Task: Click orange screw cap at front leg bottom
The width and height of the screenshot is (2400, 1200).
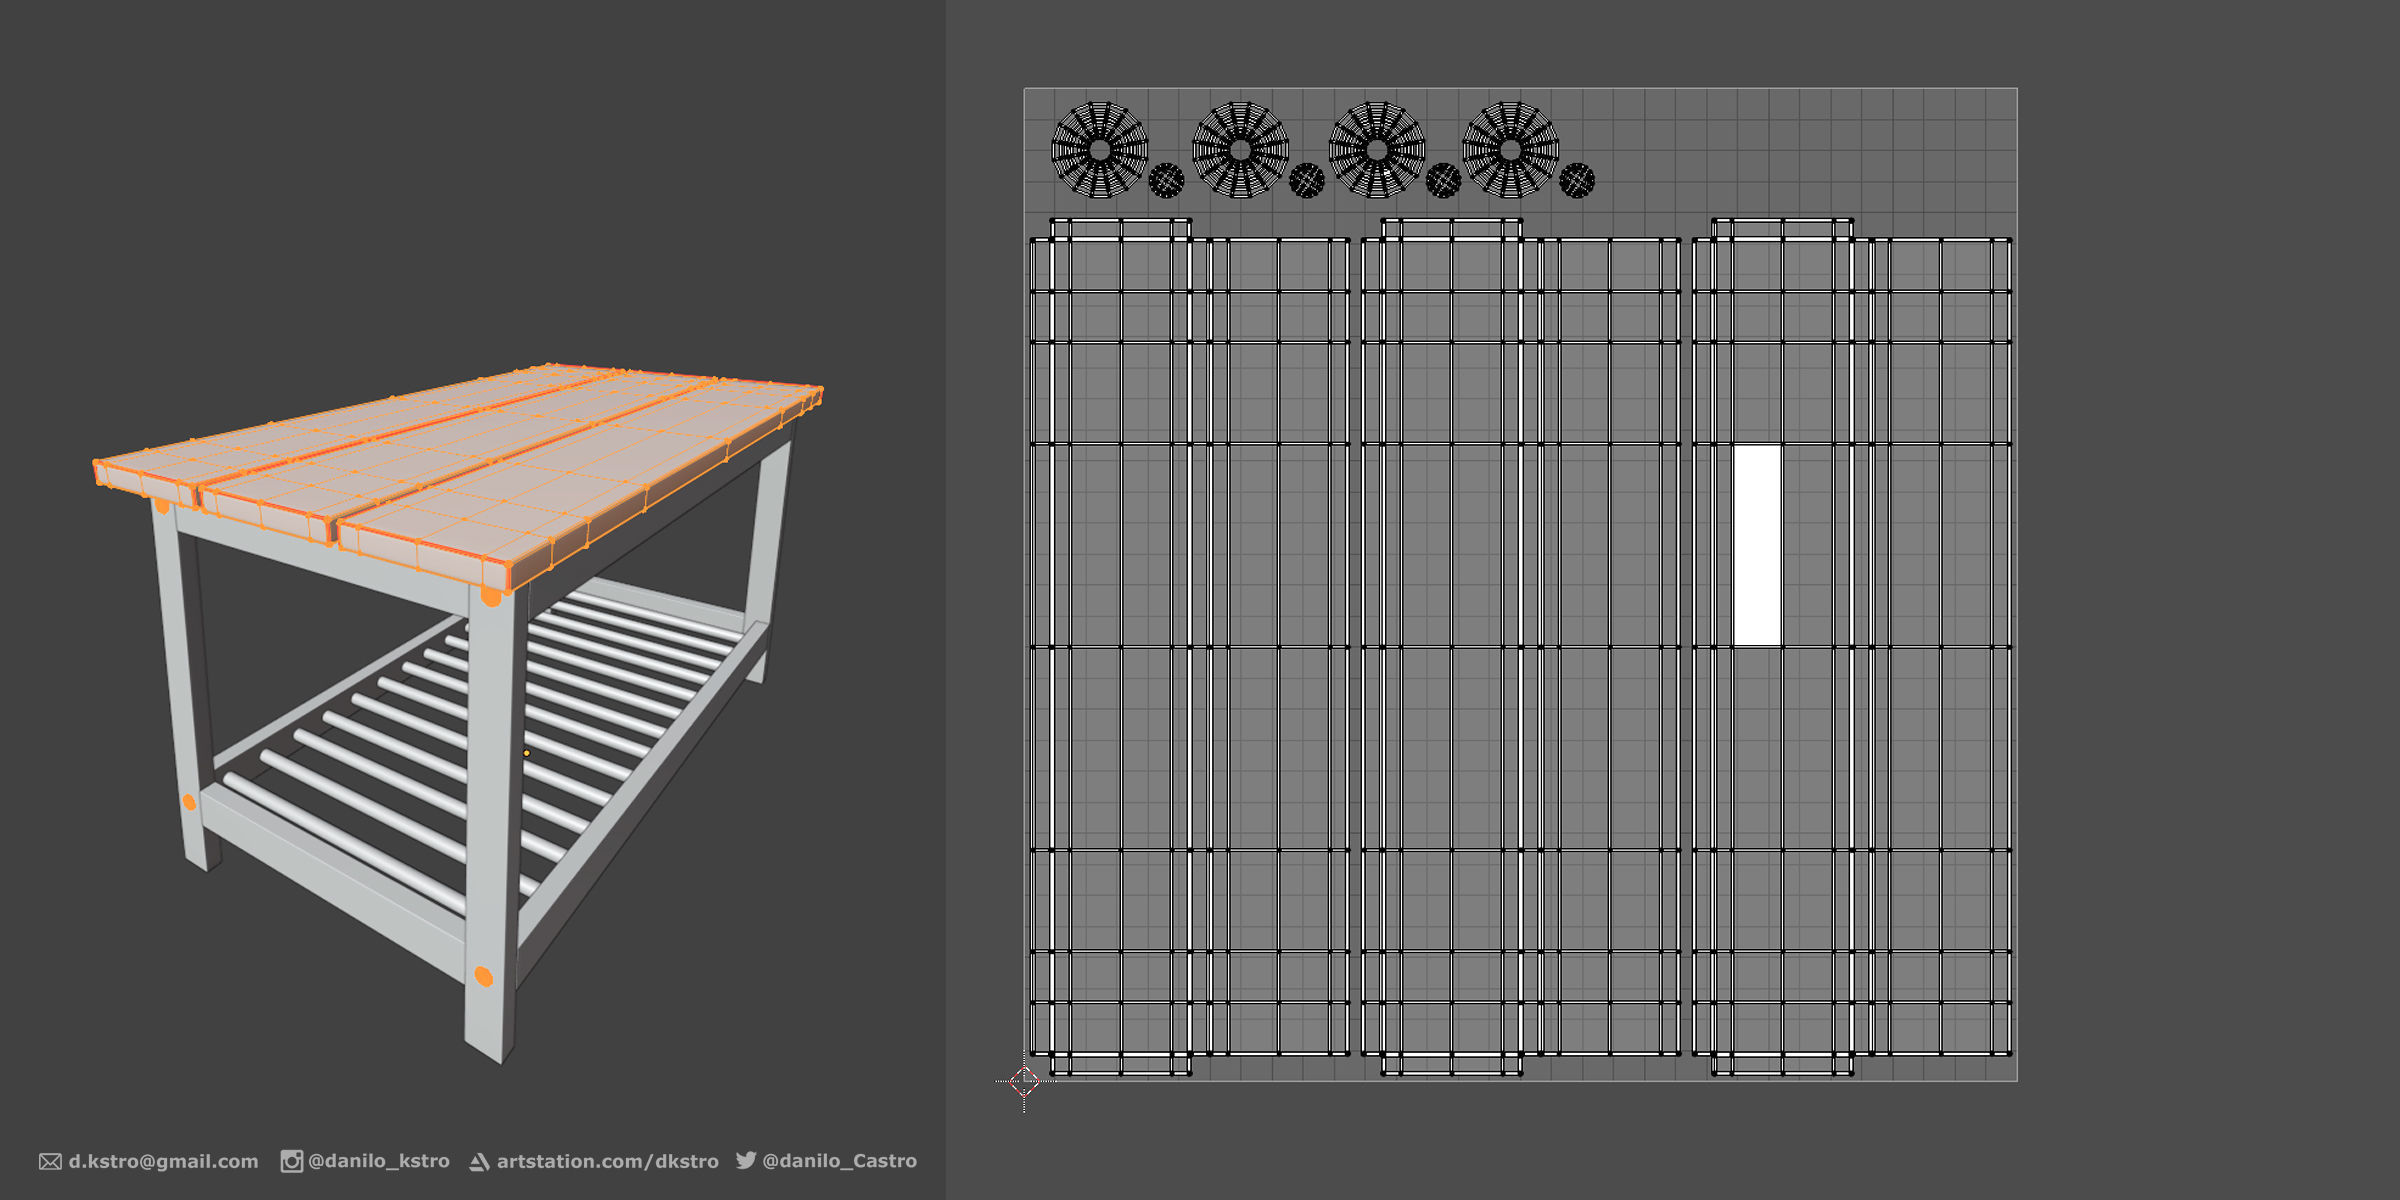Action: coord(483,976)
